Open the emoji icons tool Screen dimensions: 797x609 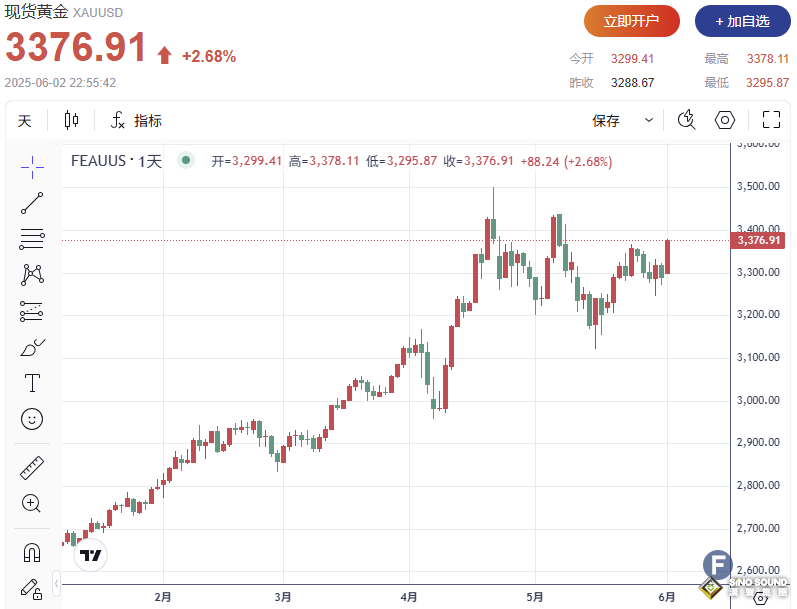click(x=32, y=419)
